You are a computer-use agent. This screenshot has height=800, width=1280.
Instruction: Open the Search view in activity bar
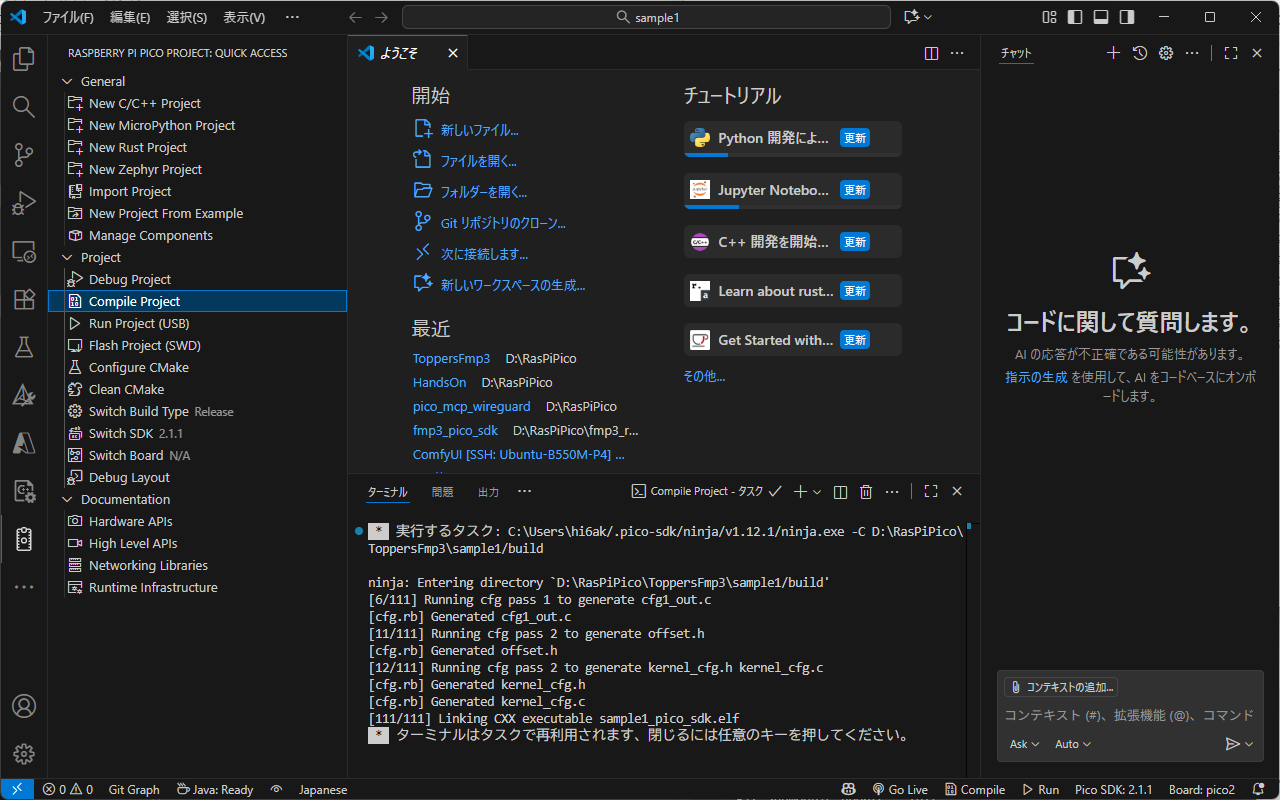coord(23,107)
